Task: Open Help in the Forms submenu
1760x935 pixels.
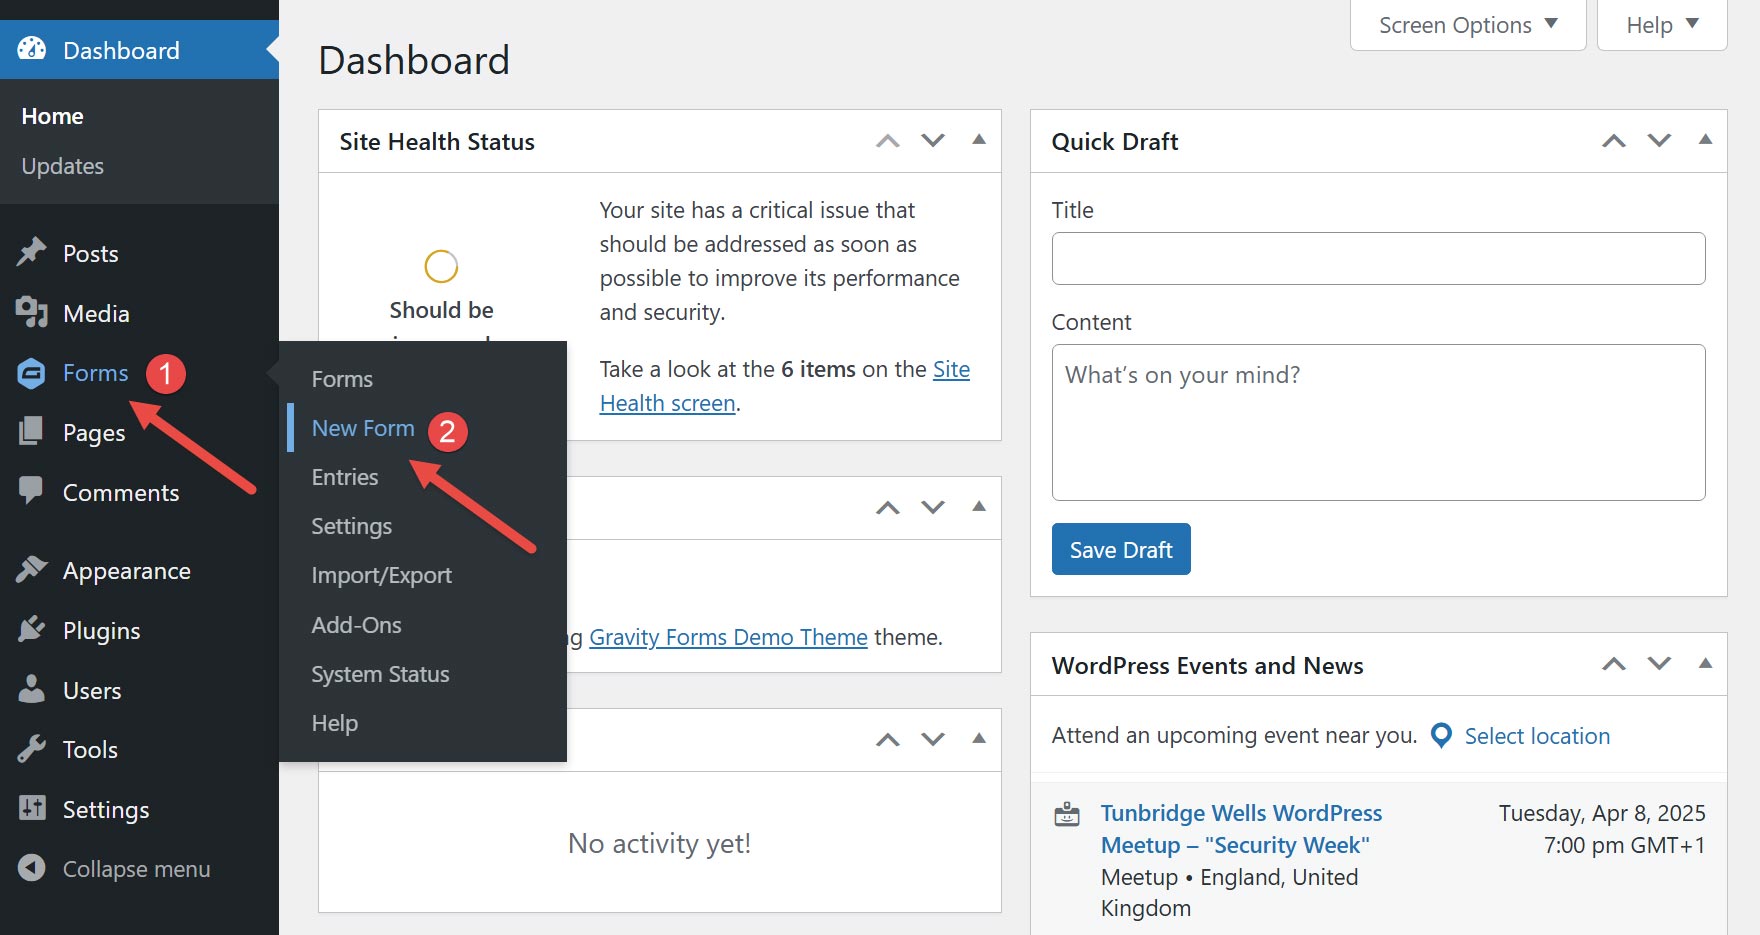Action: 334,723
